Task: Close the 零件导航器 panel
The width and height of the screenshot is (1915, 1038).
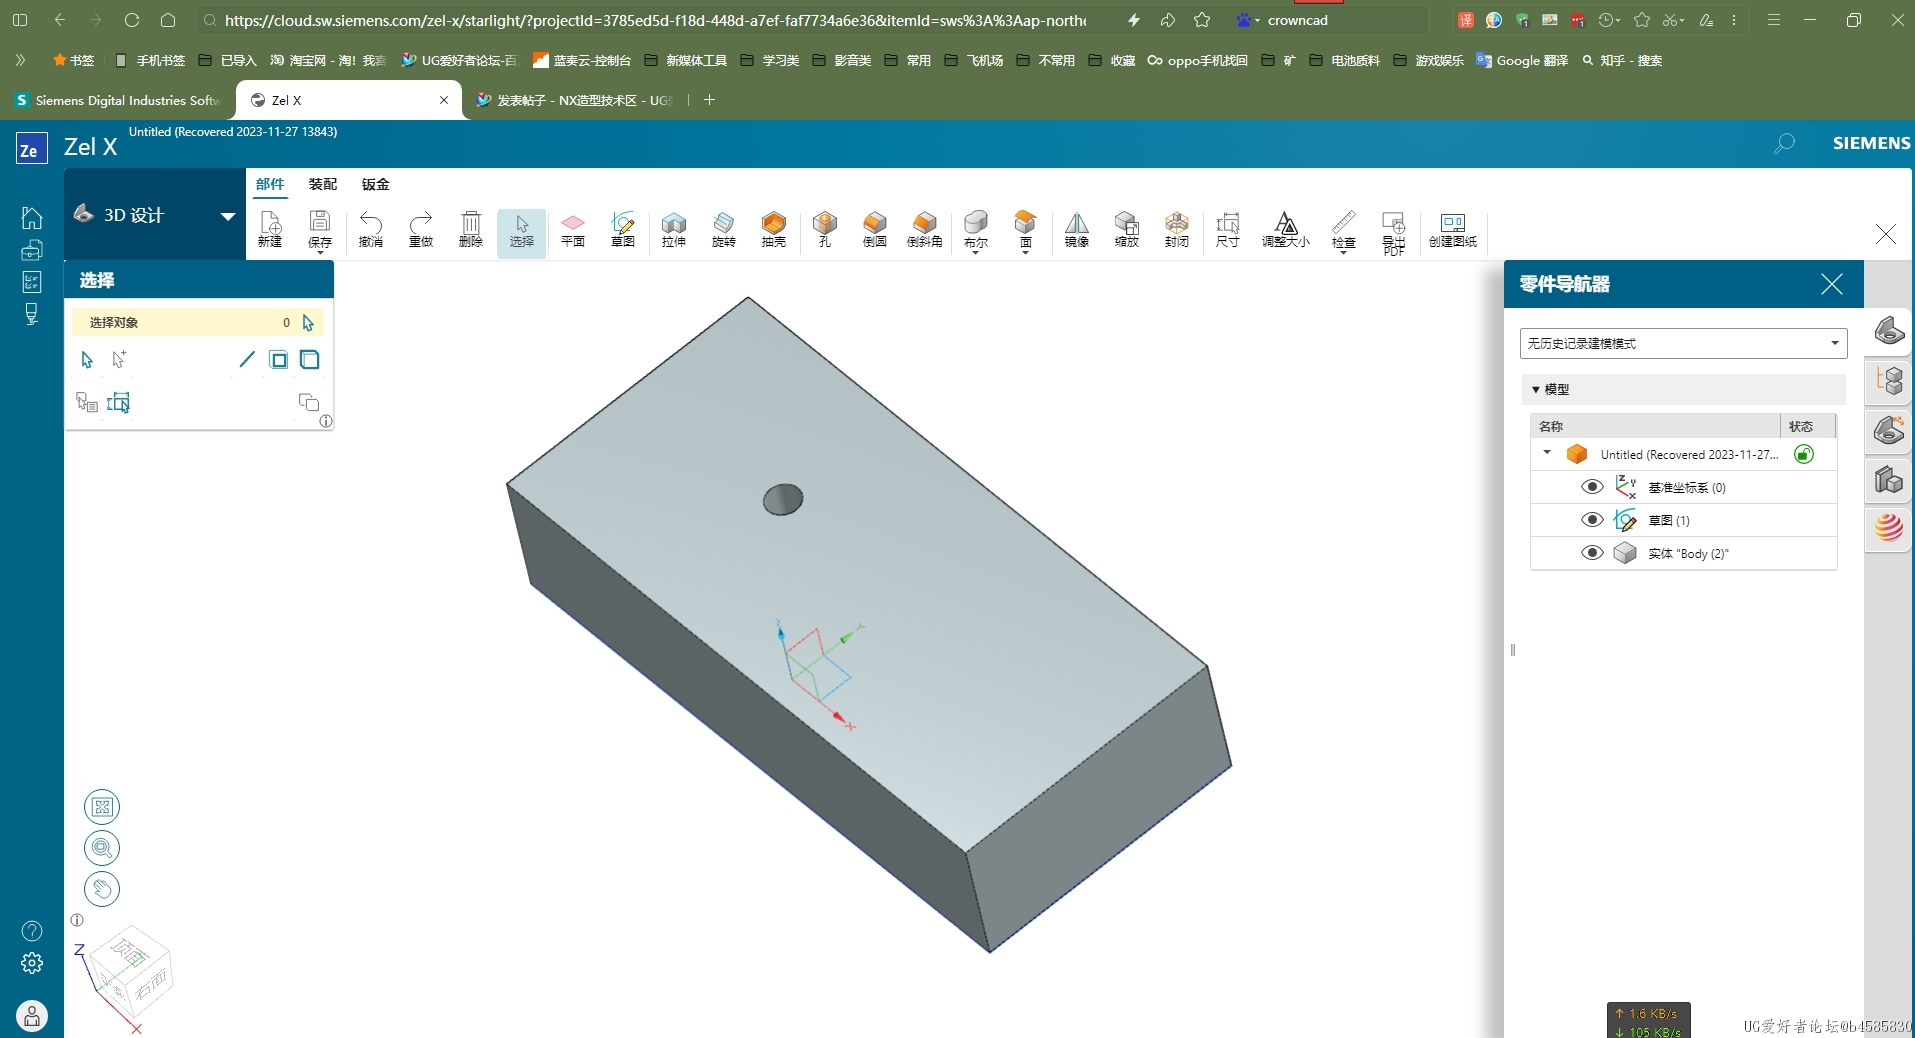Action: (1832, 284)
